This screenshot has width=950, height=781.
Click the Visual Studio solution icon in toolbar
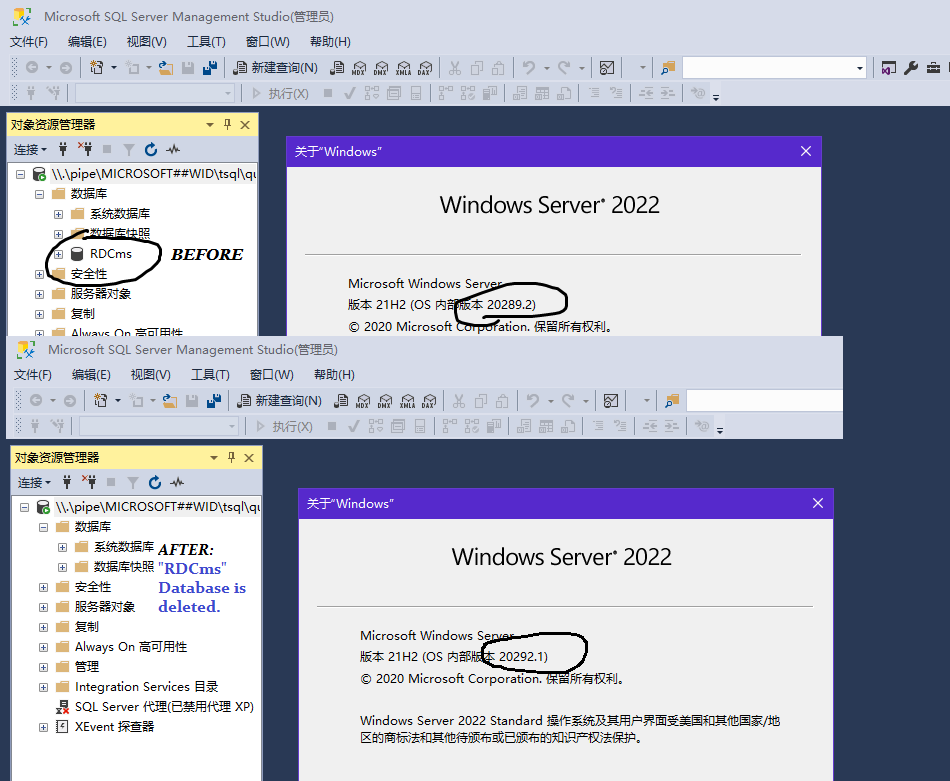888,68
